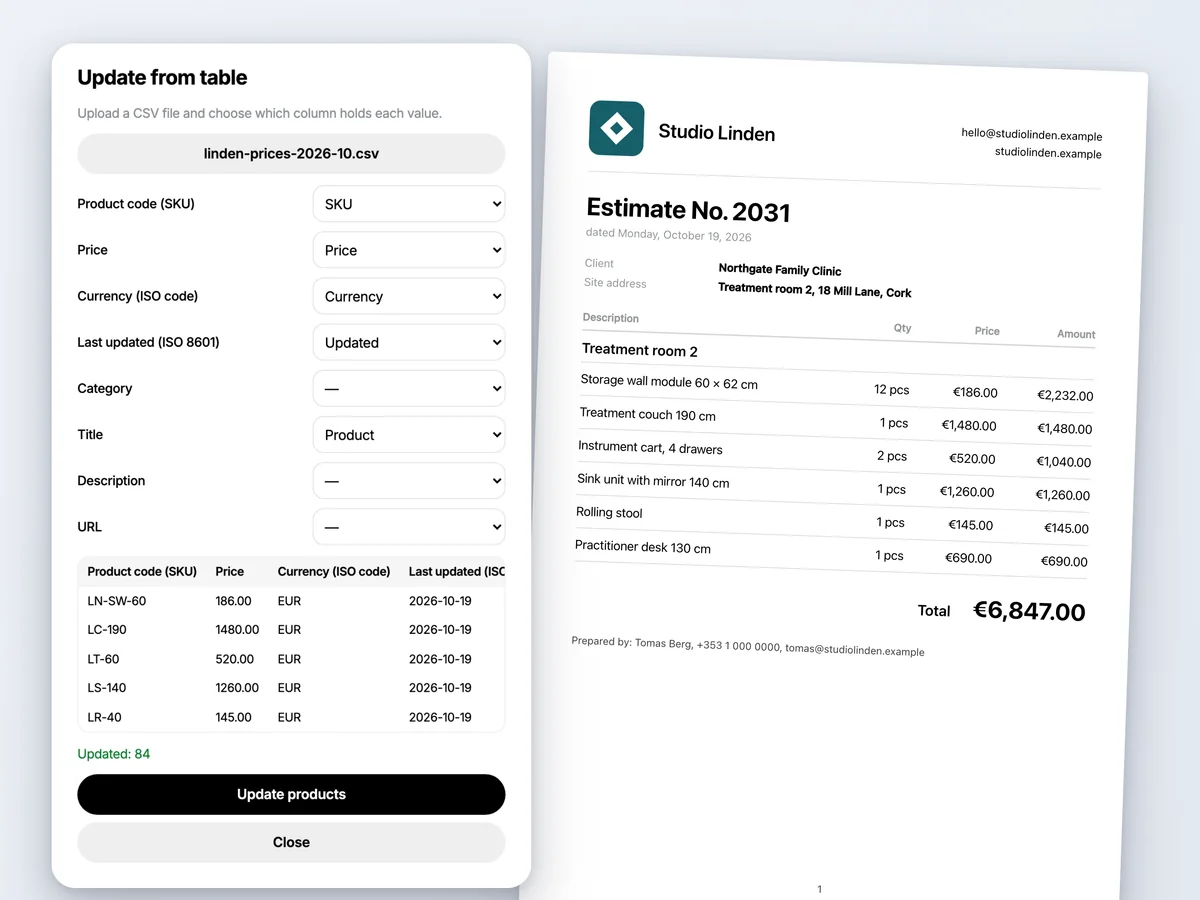This screenshot has width=1200, height=900.
Task: Click the 'Update from table' dialog title
Action: (x=162, y=78)
